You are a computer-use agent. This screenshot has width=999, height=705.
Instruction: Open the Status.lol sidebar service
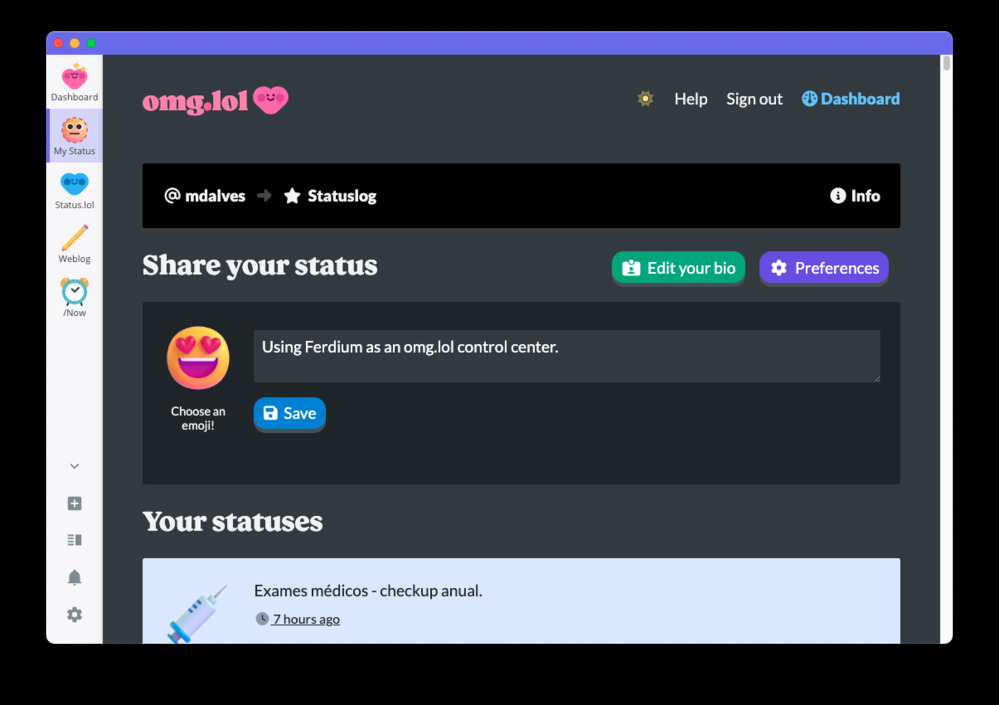point(74,190)
